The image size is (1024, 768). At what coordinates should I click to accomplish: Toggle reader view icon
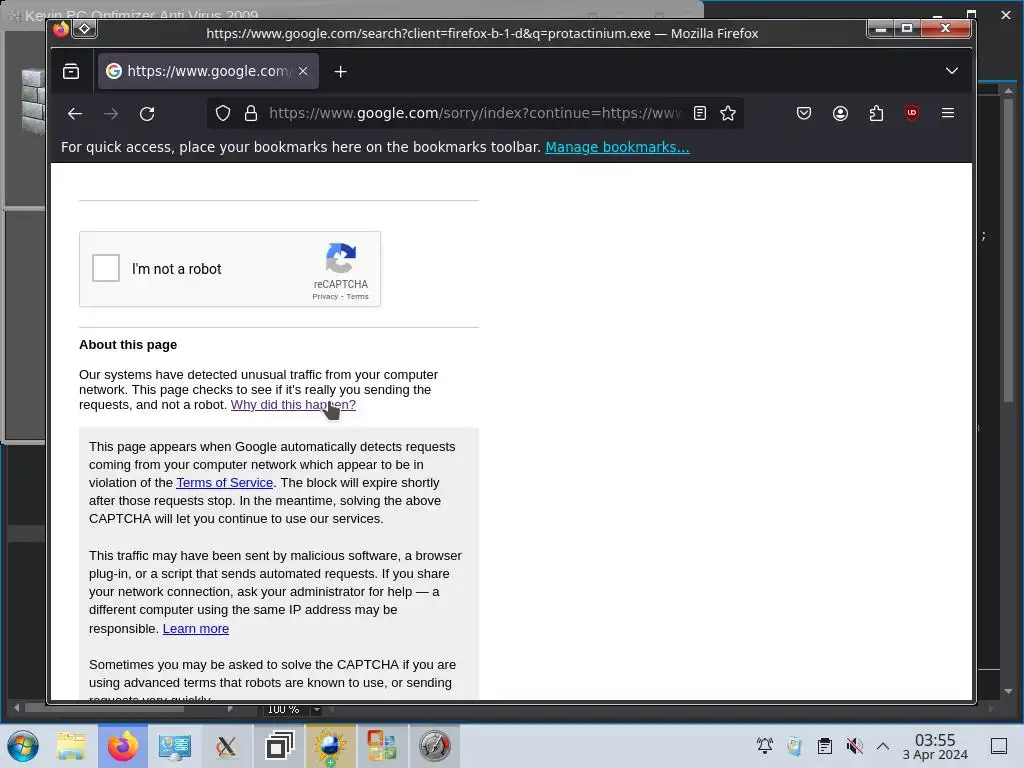coord(699,114)
